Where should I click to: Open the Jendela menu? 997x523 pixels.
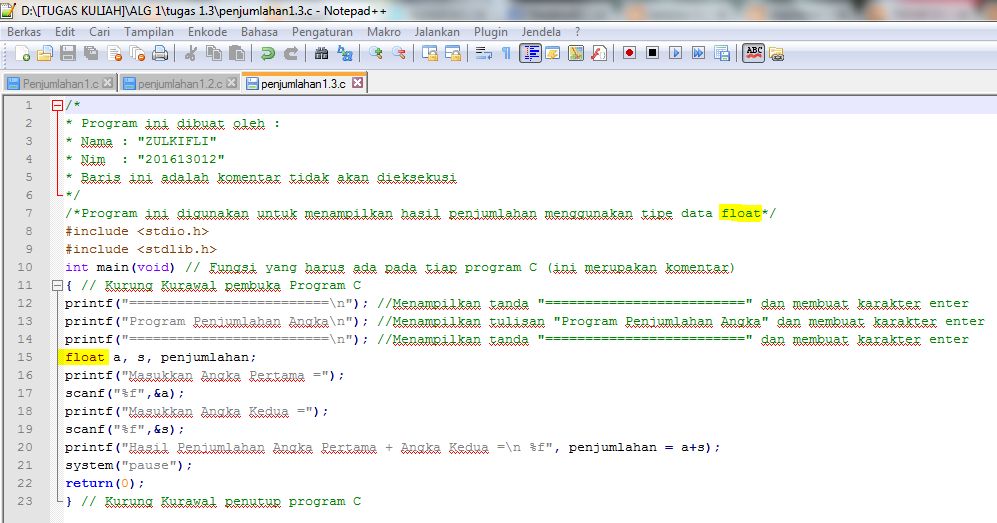(541, 32)
